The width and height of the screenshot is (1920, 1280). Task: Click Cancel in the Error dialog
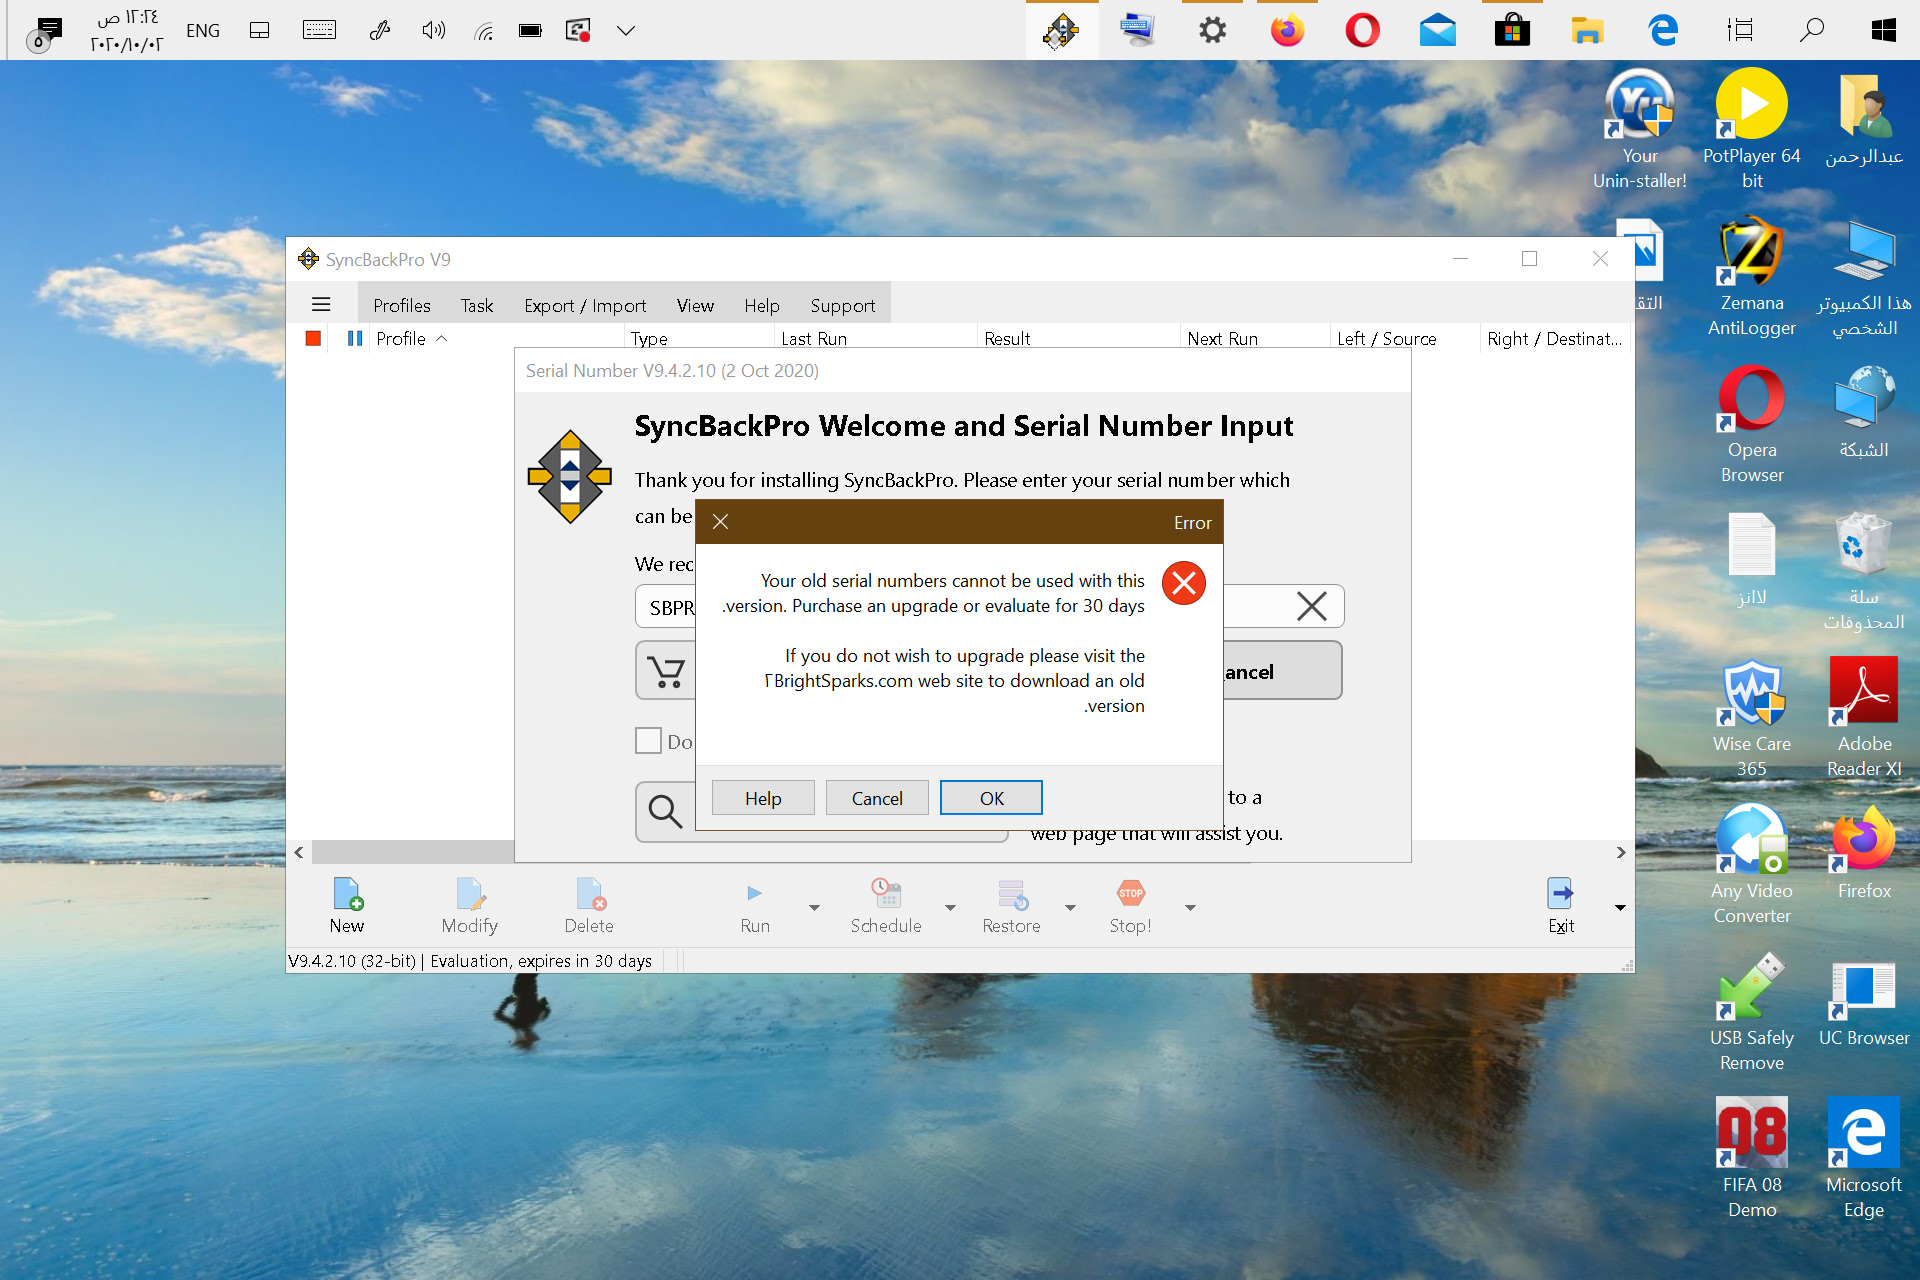click(x=877, y=798)
